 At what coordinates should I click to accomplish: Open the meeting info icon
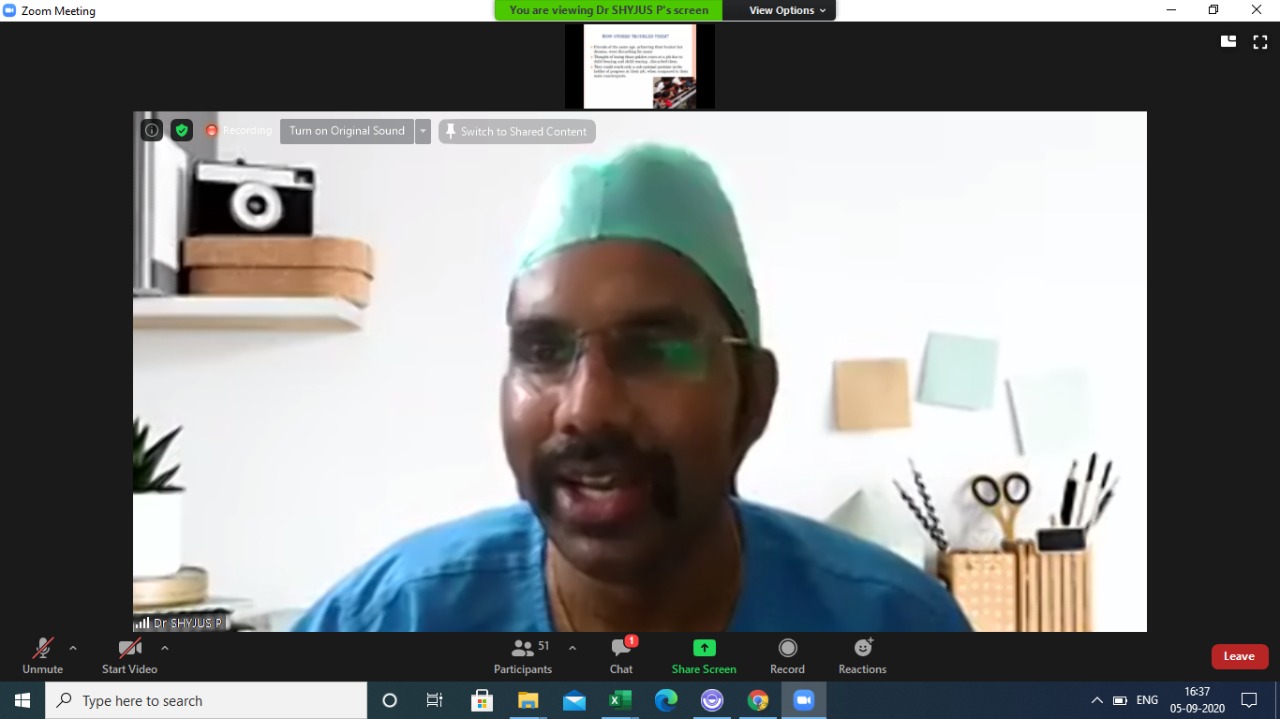click(x=151, y=130)
